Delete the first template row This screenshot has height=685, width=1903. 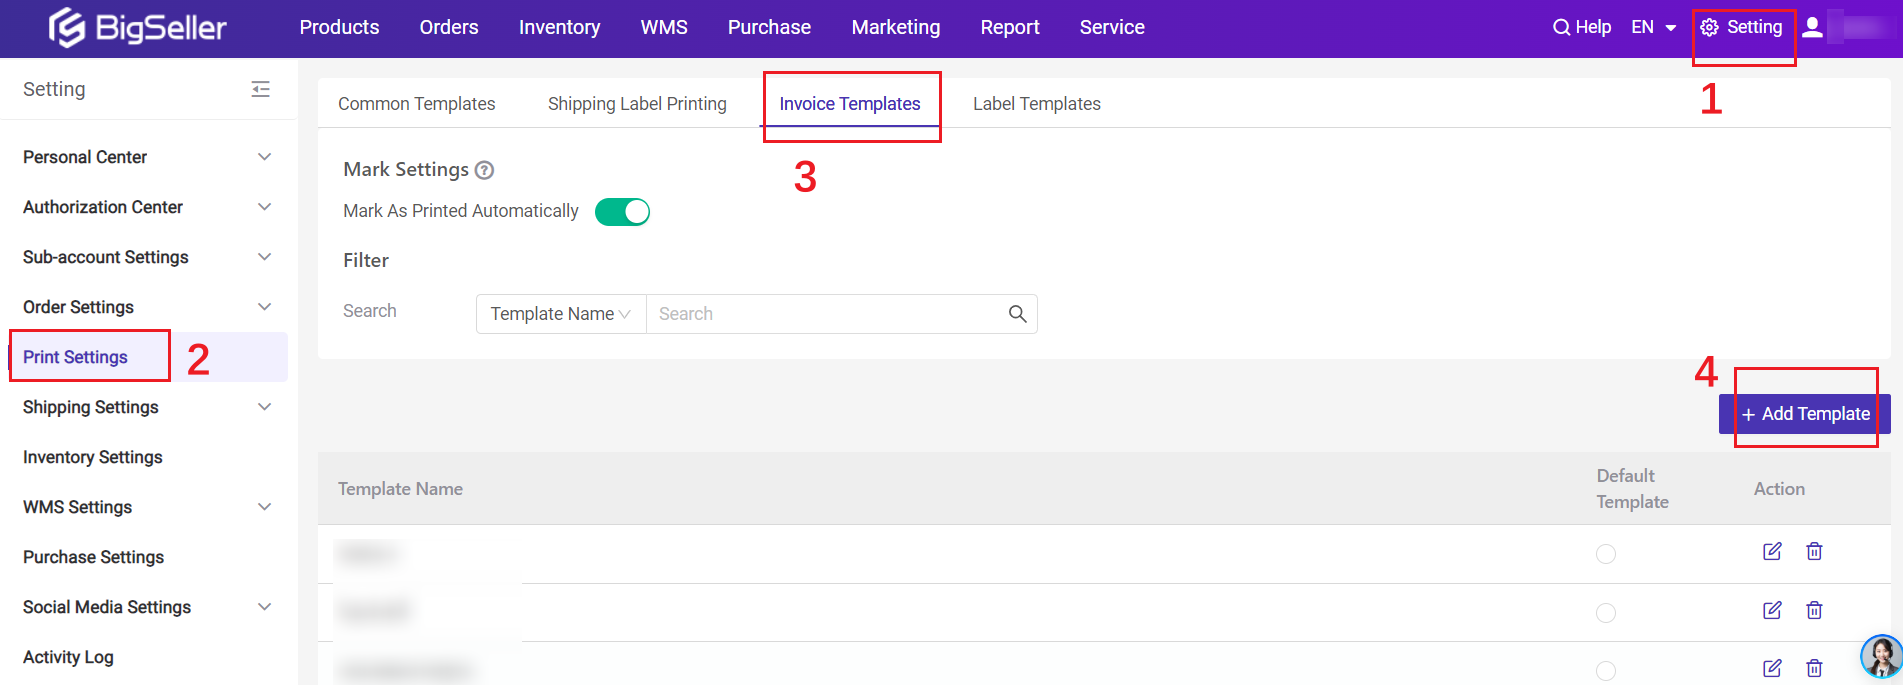pyautogui.click(x=1814, y=551)
